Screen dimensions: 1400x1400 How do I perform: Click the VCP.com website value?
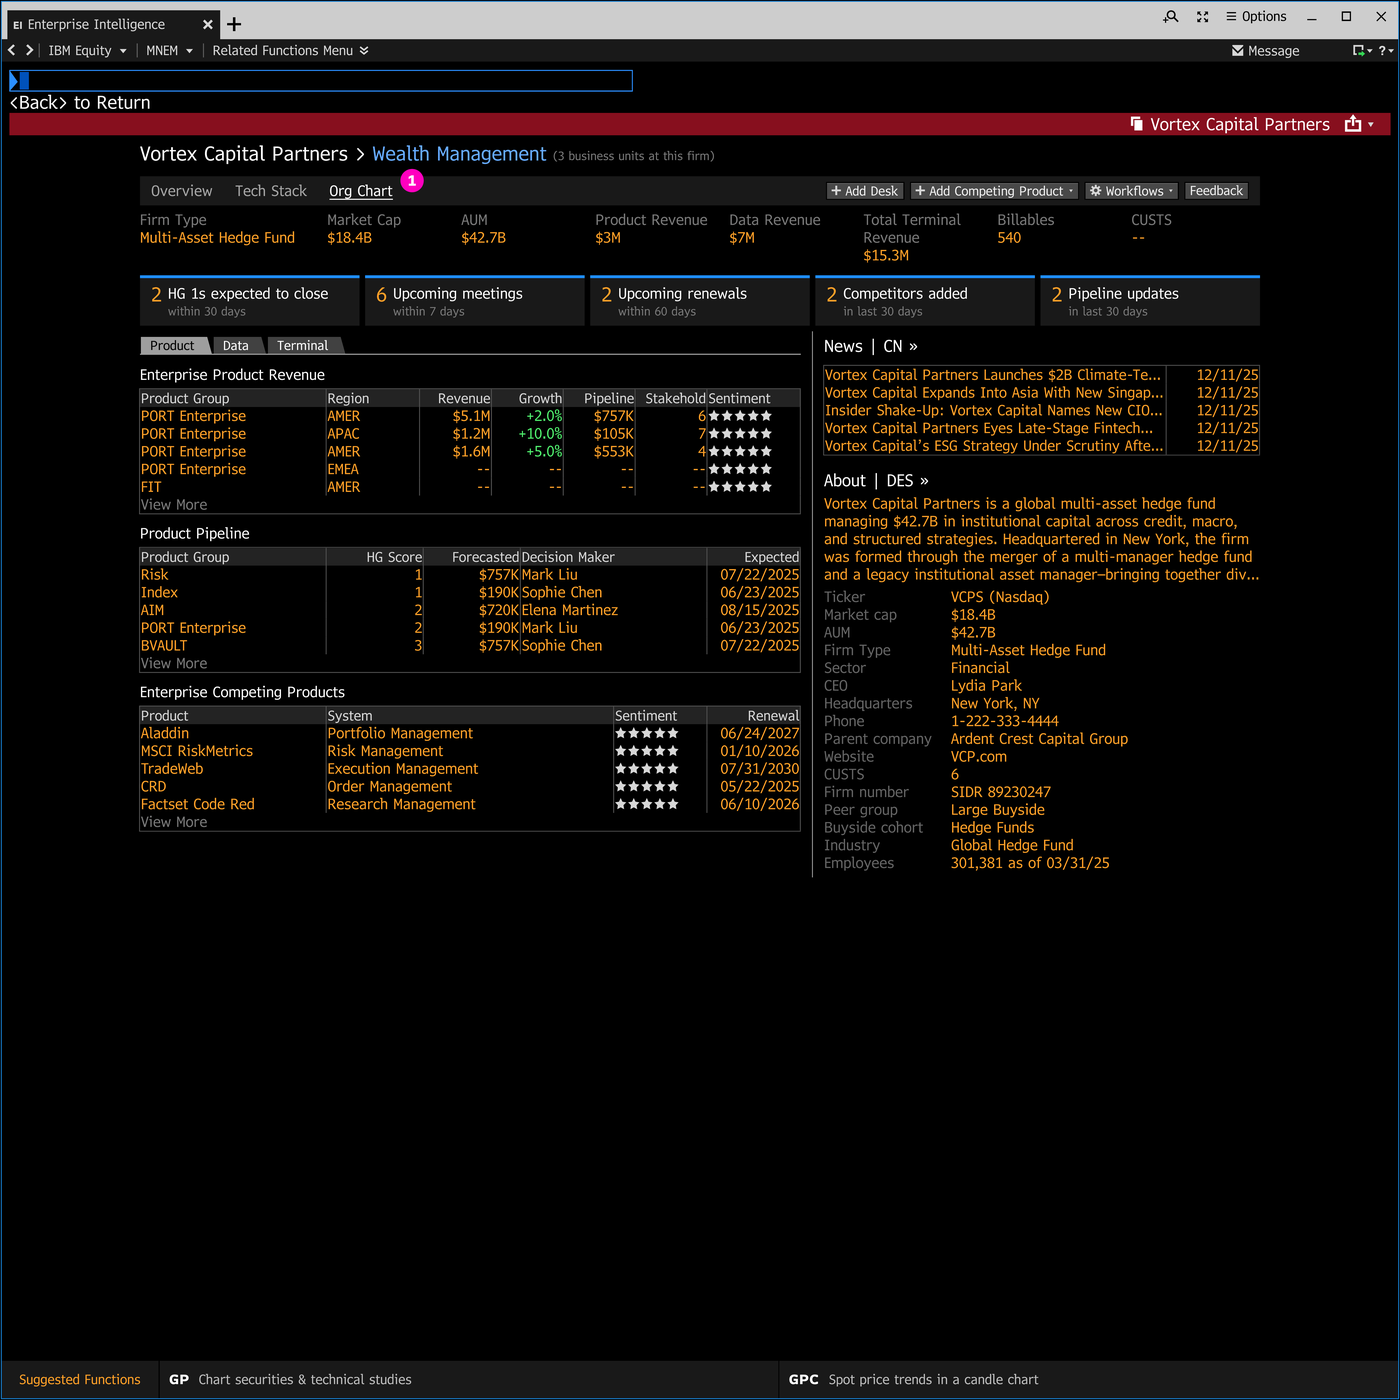(979, 757)
